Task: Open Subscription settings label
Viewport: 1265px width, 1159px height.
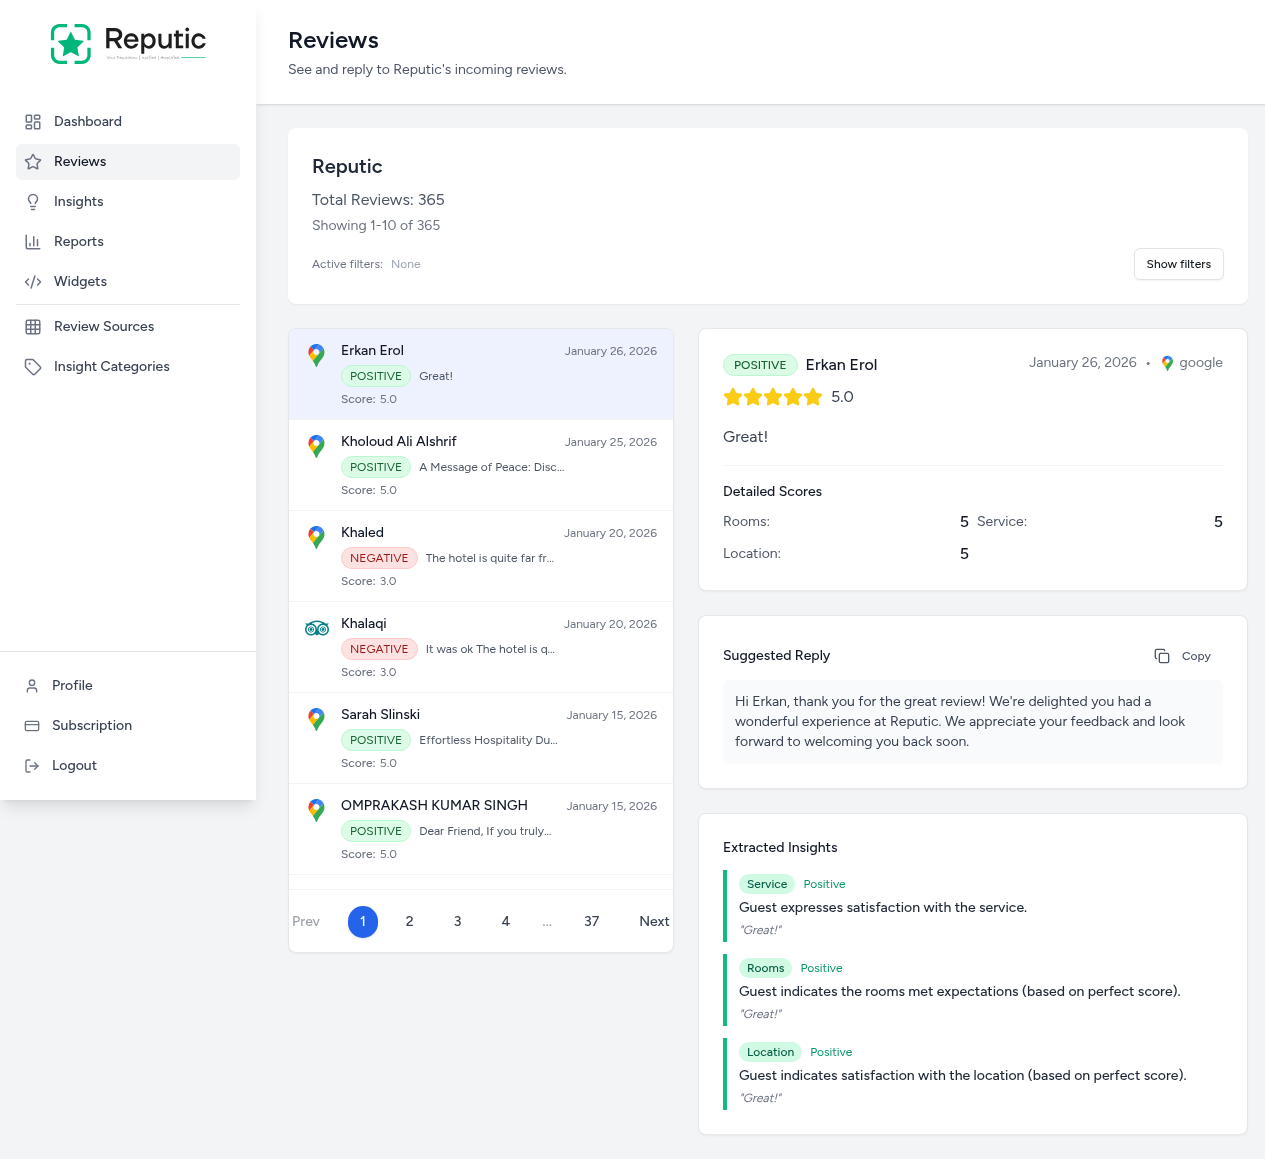Action: point(92,726)
